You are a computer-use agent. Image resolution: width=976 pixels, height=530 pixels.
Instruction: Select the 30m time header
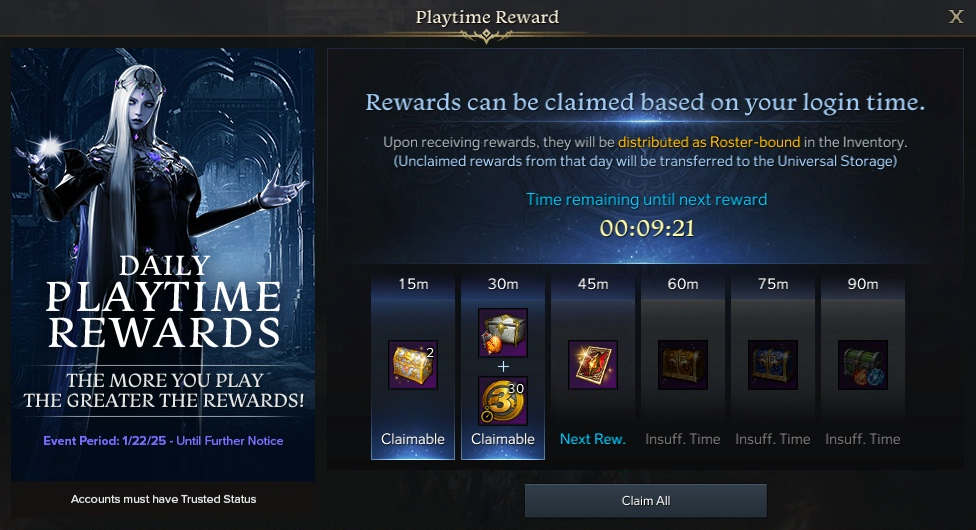pos(503,284)
